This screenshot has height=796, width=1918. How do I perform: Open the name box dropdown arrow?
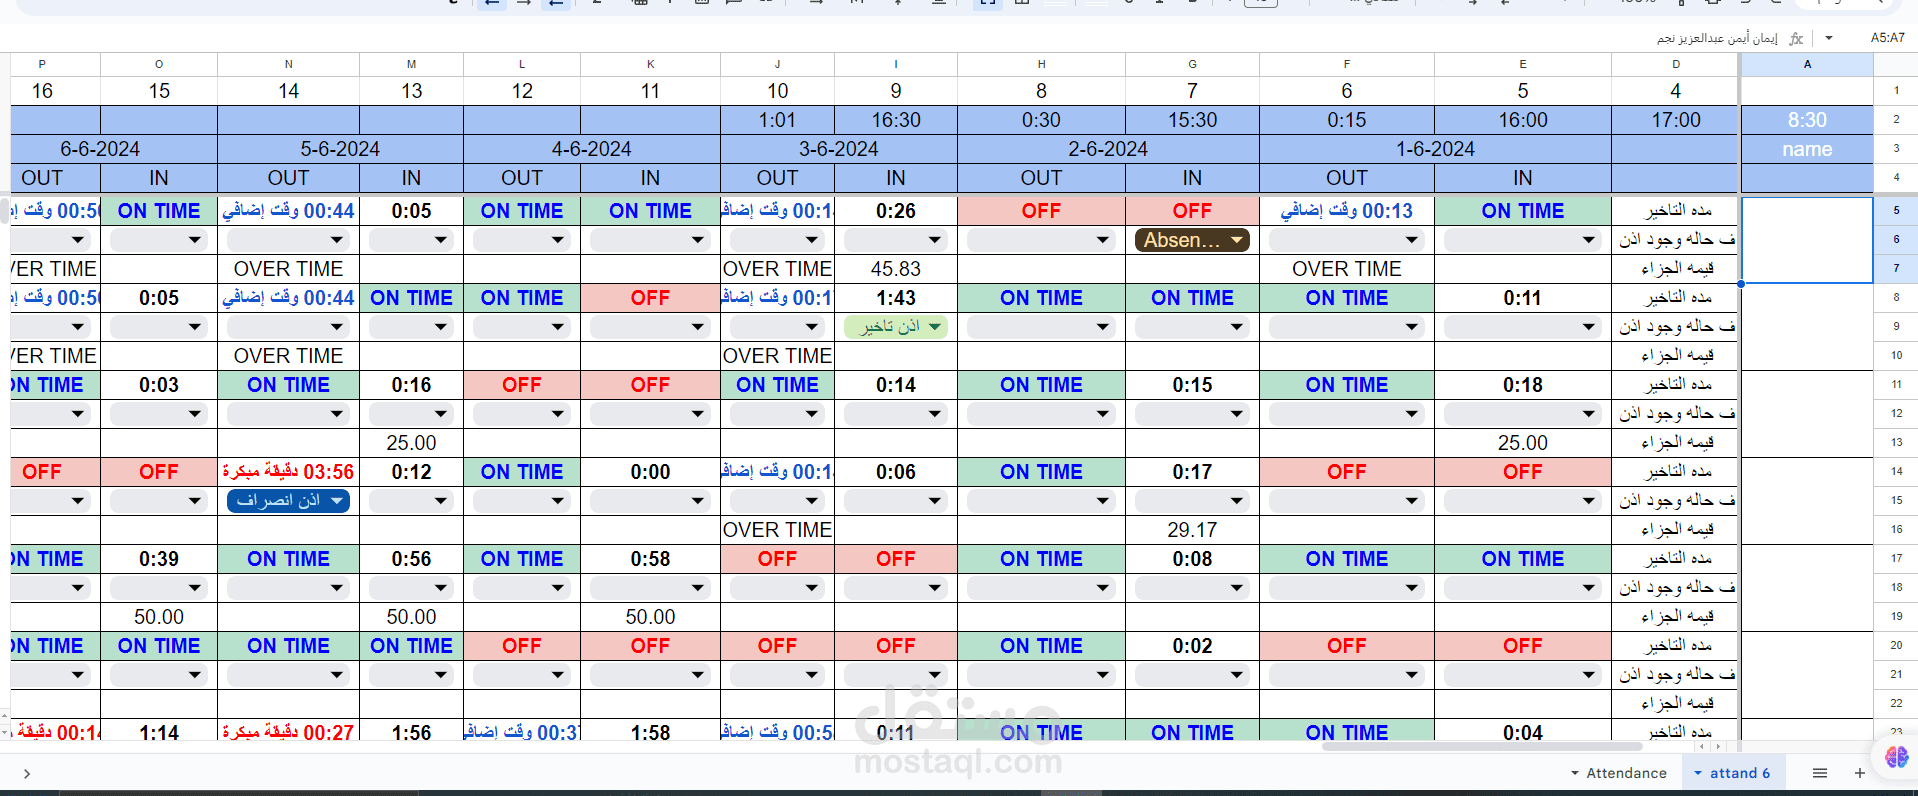tap(1829, 38)
